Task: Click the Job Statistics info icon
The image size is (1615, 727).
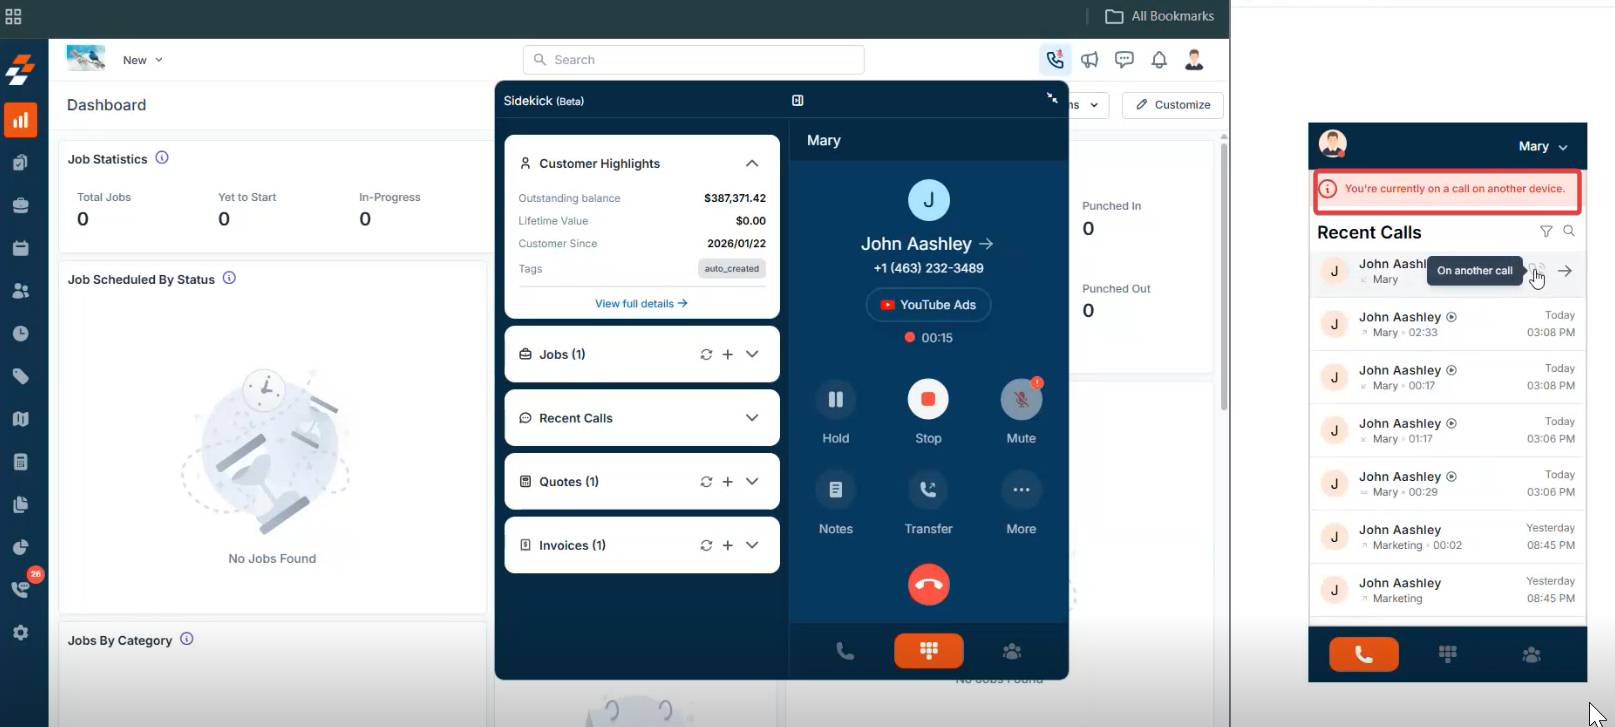Action: coord(162,158)
